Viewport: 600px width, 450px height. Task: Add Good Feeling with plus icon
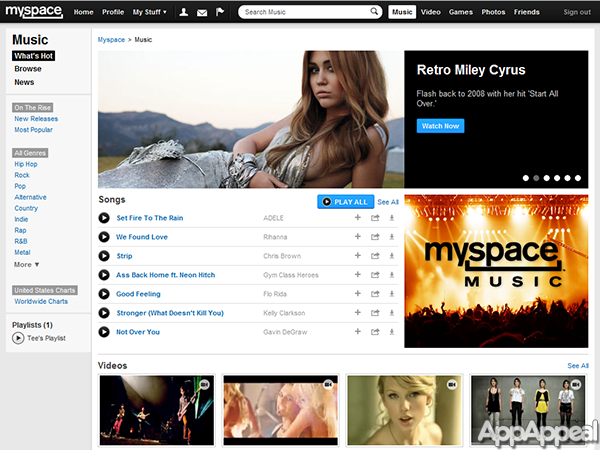coord(358,293)
